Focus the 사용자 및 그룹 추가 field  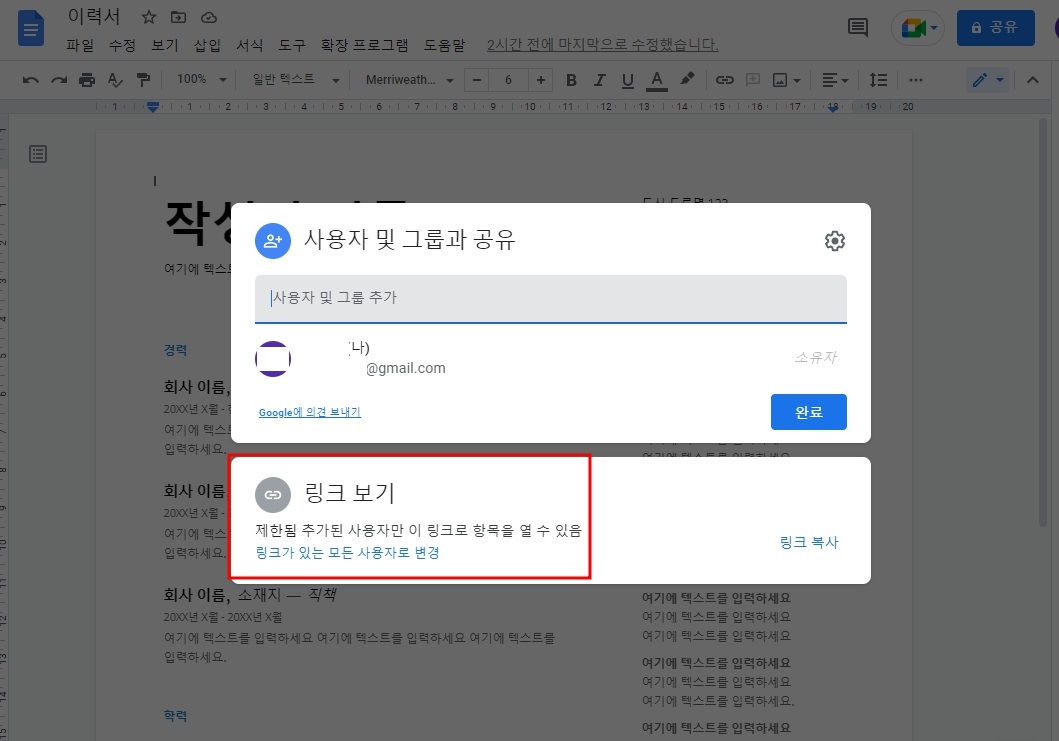pos(550,299)
